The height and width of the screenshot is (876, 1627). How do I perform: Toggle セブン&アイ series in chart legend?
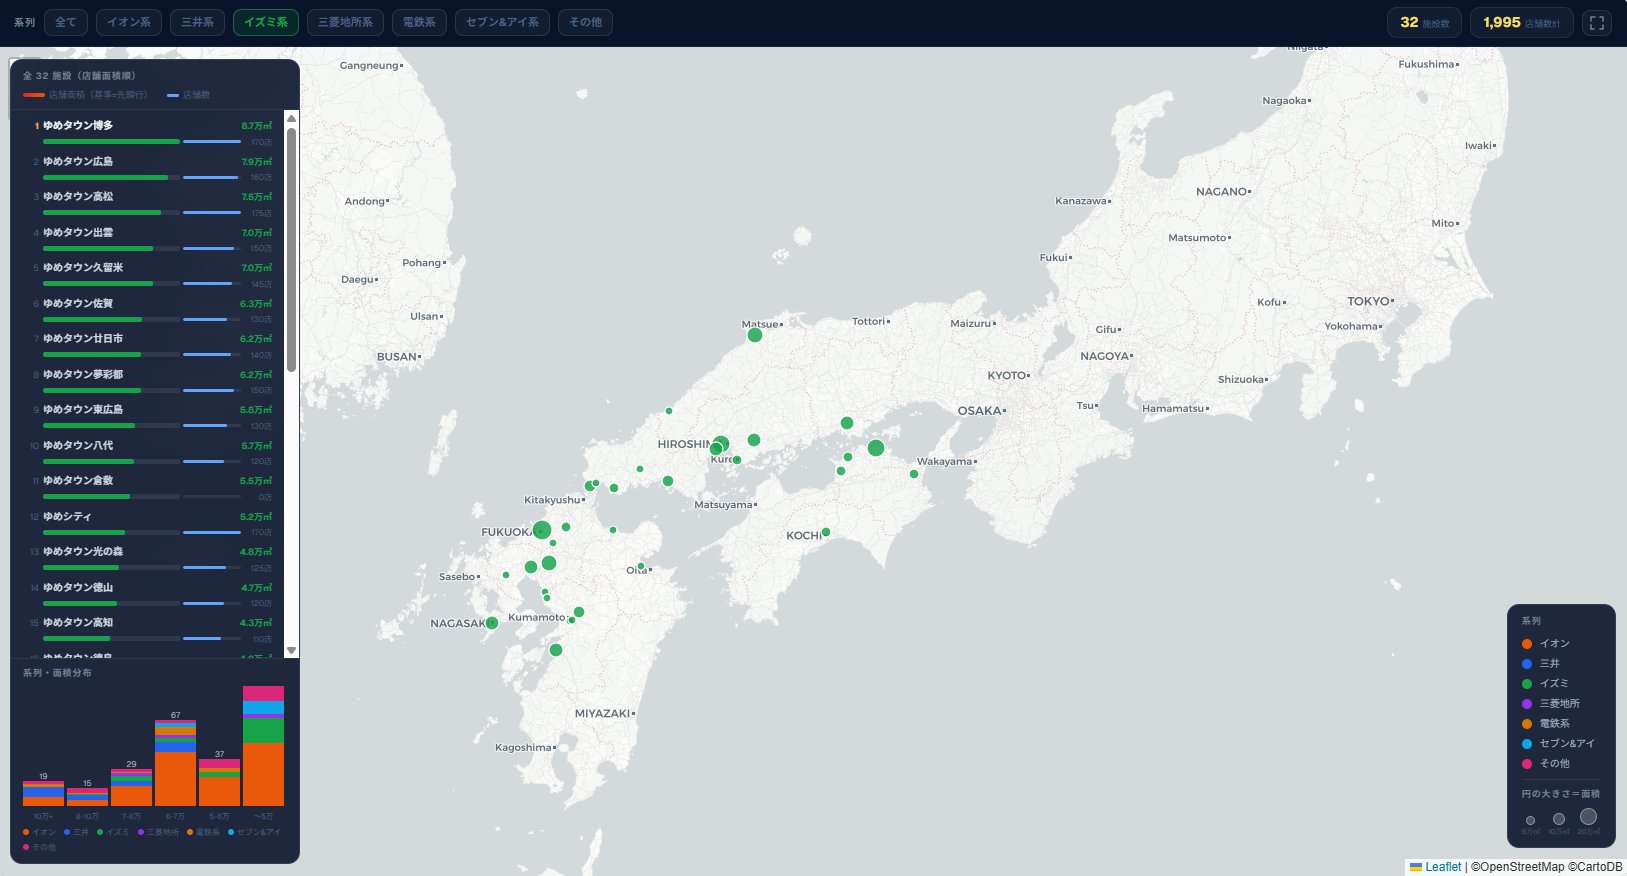coord(255,832)
